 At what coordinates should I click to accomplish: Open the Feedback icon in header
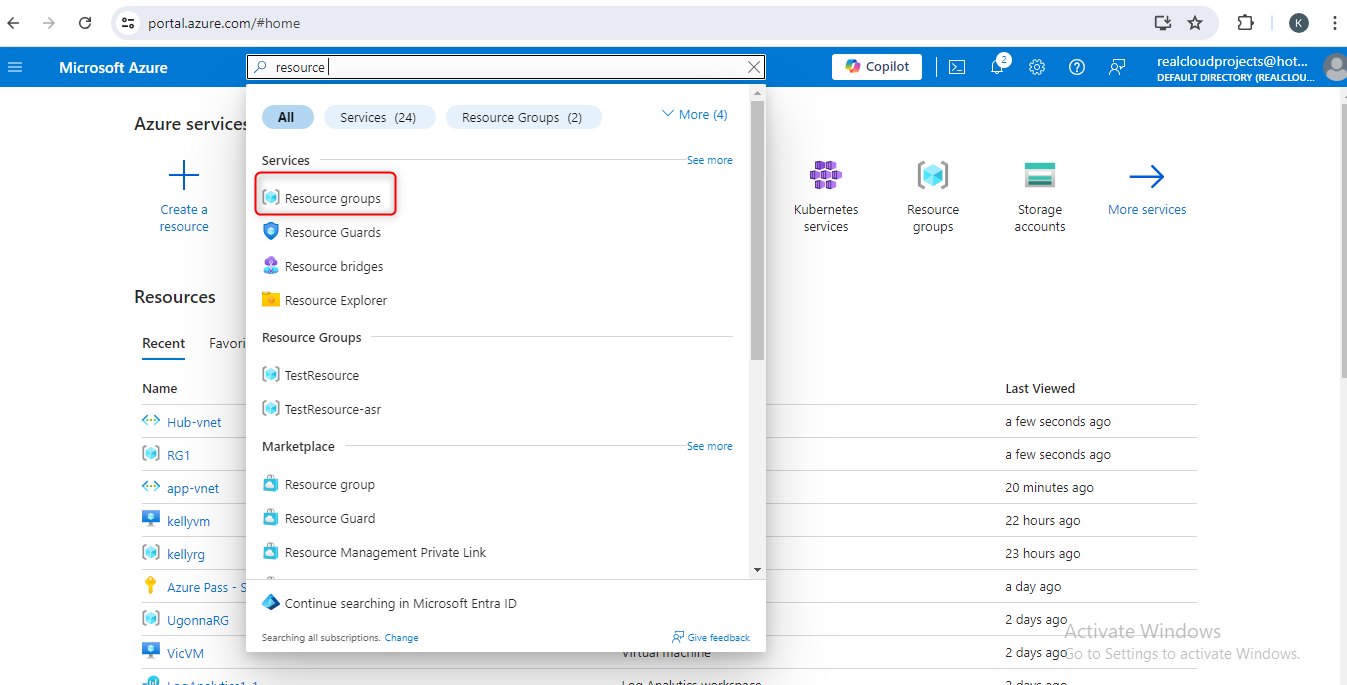[1117, 67]
